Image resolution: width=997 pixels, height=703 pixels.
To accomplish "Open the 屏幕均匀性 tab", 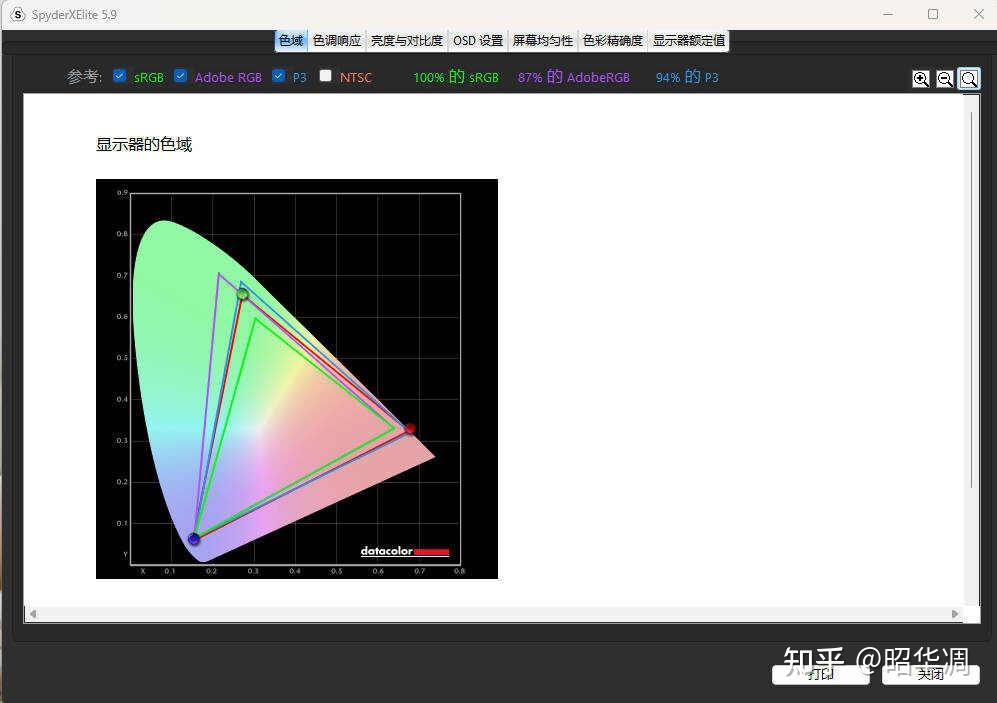I will click(543, 41).
